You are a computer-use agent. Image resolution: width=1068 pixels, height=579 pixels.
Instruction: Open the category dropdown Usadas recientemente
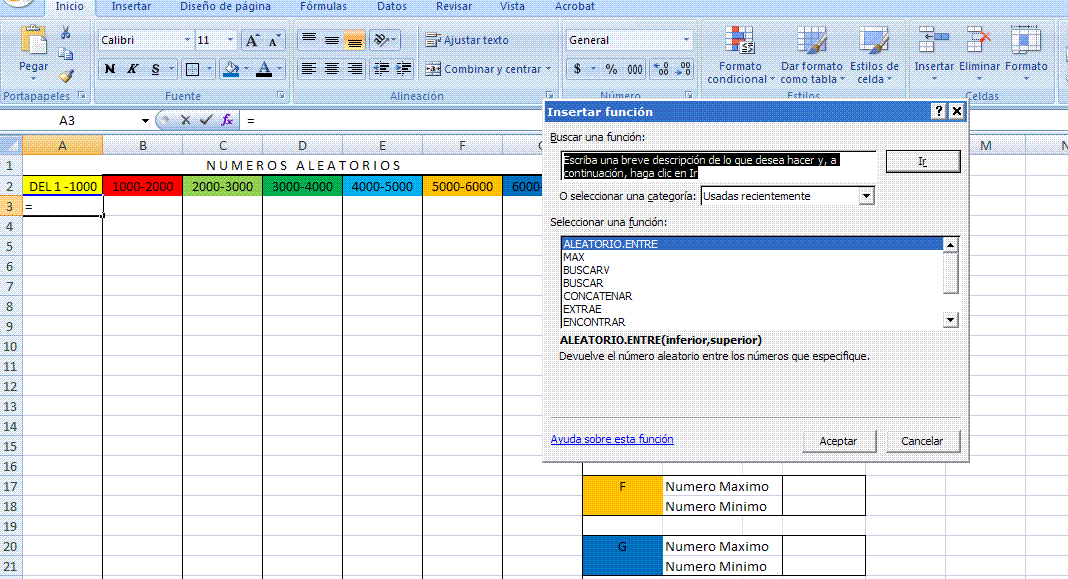pos(866,196)
